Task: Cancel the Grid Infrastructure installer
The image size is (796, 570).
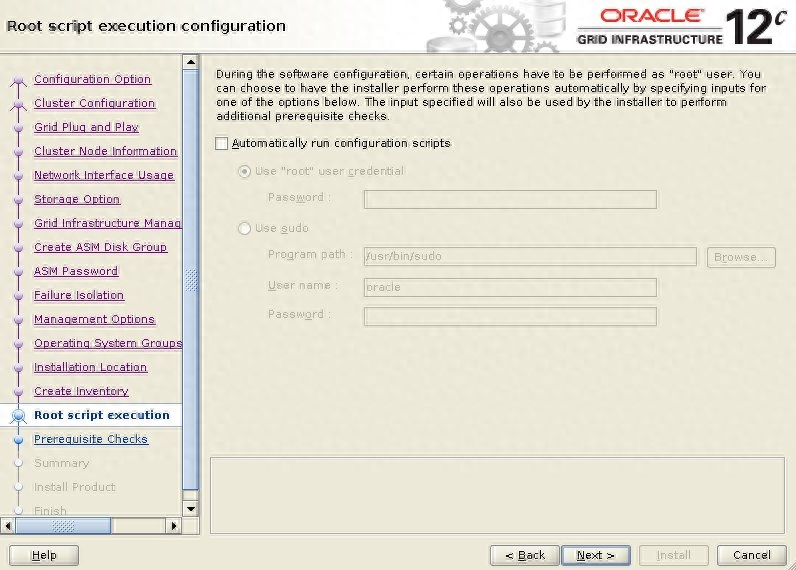Action: pos(751,555)
